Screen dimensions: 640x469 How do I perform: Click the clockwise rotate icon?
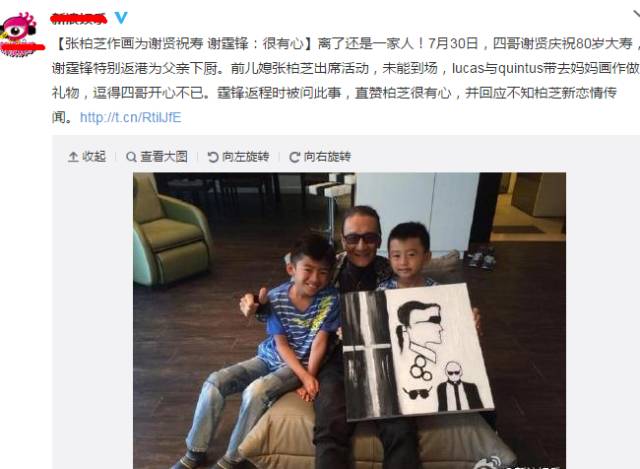point(294,157)
